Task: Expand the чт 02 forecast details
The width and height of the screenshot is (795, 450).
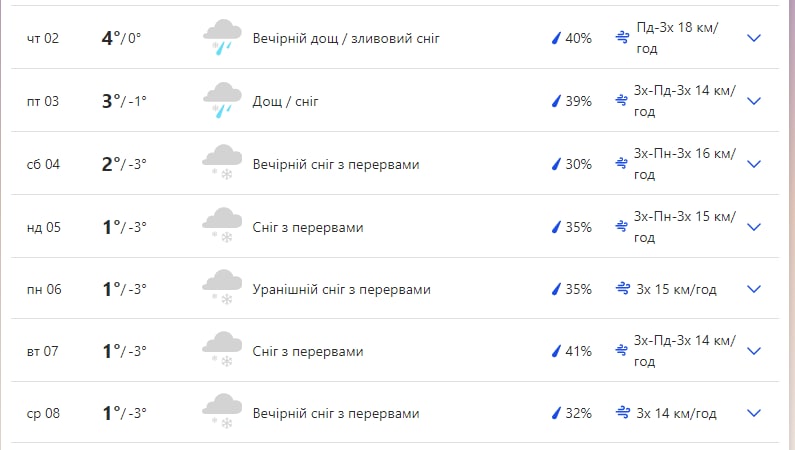Action: pos(754,38)
